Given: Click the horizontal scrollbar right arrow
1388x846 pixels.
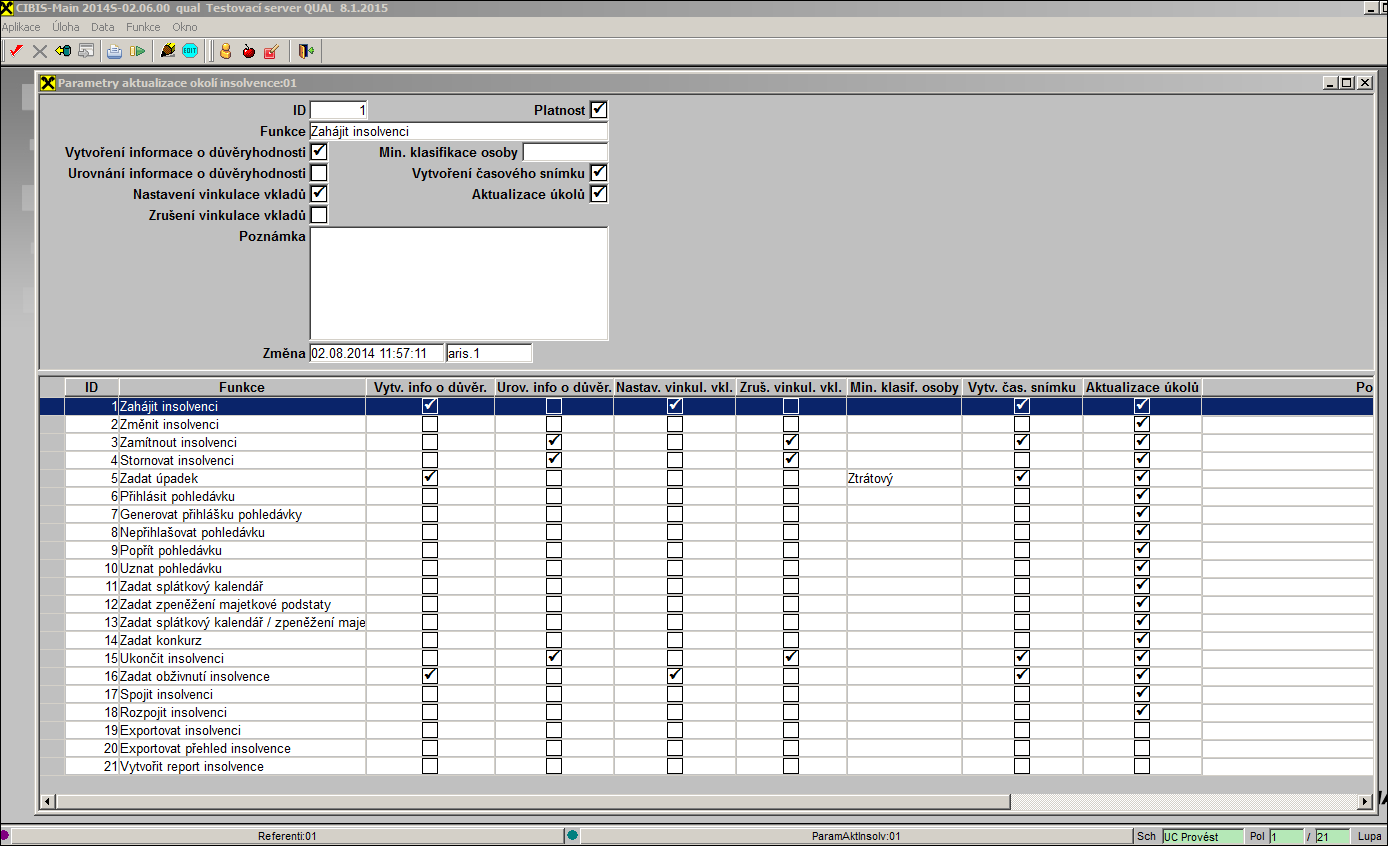Looking at the screenshot, I should coord(1365,801).
